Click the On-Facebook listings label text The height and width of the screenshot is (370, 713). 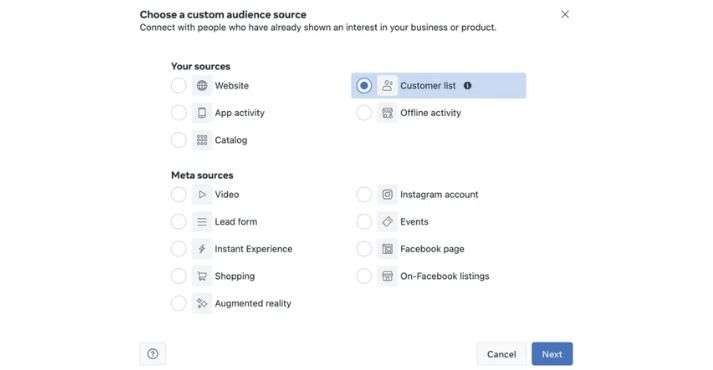click(445, 276)
